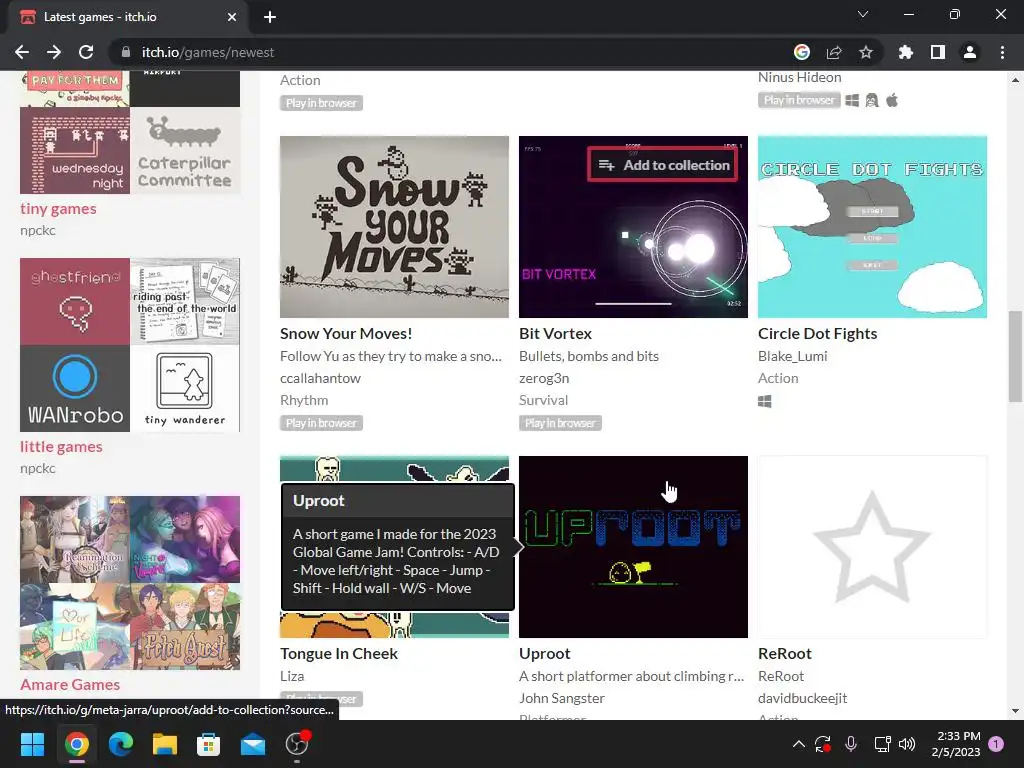This screenshot has height=768, width=1024.
Task: Open Microsoft Edge from the taskbar
Action: click(121, 744)
